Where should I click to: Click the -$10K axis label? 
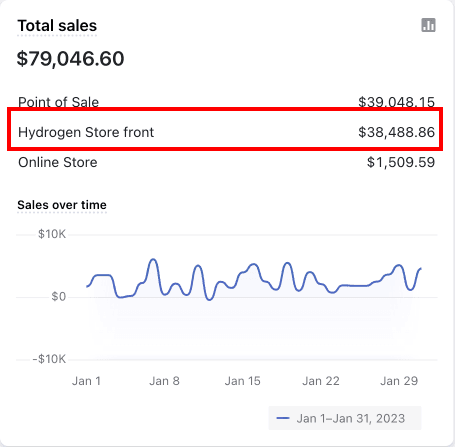tap(49, 359)
